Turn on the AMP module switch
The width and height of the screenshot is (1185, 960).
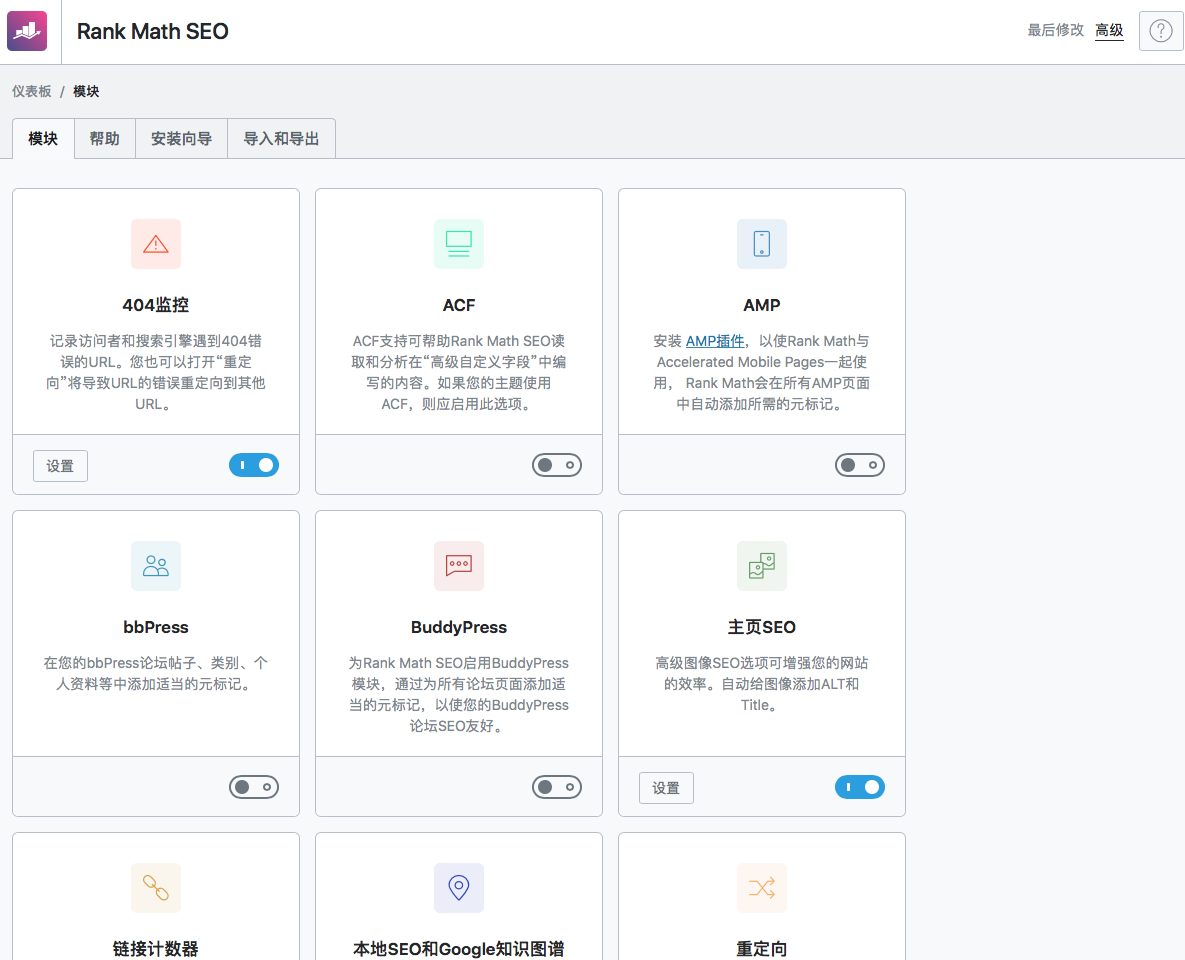(860, 465)
